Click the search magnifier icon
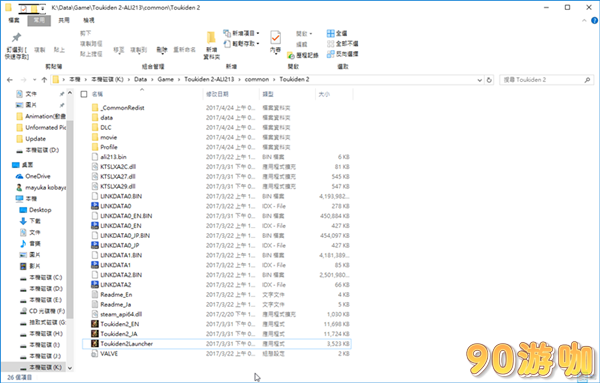The width and height of the screenshot is (600, 383). click(587, 80)
